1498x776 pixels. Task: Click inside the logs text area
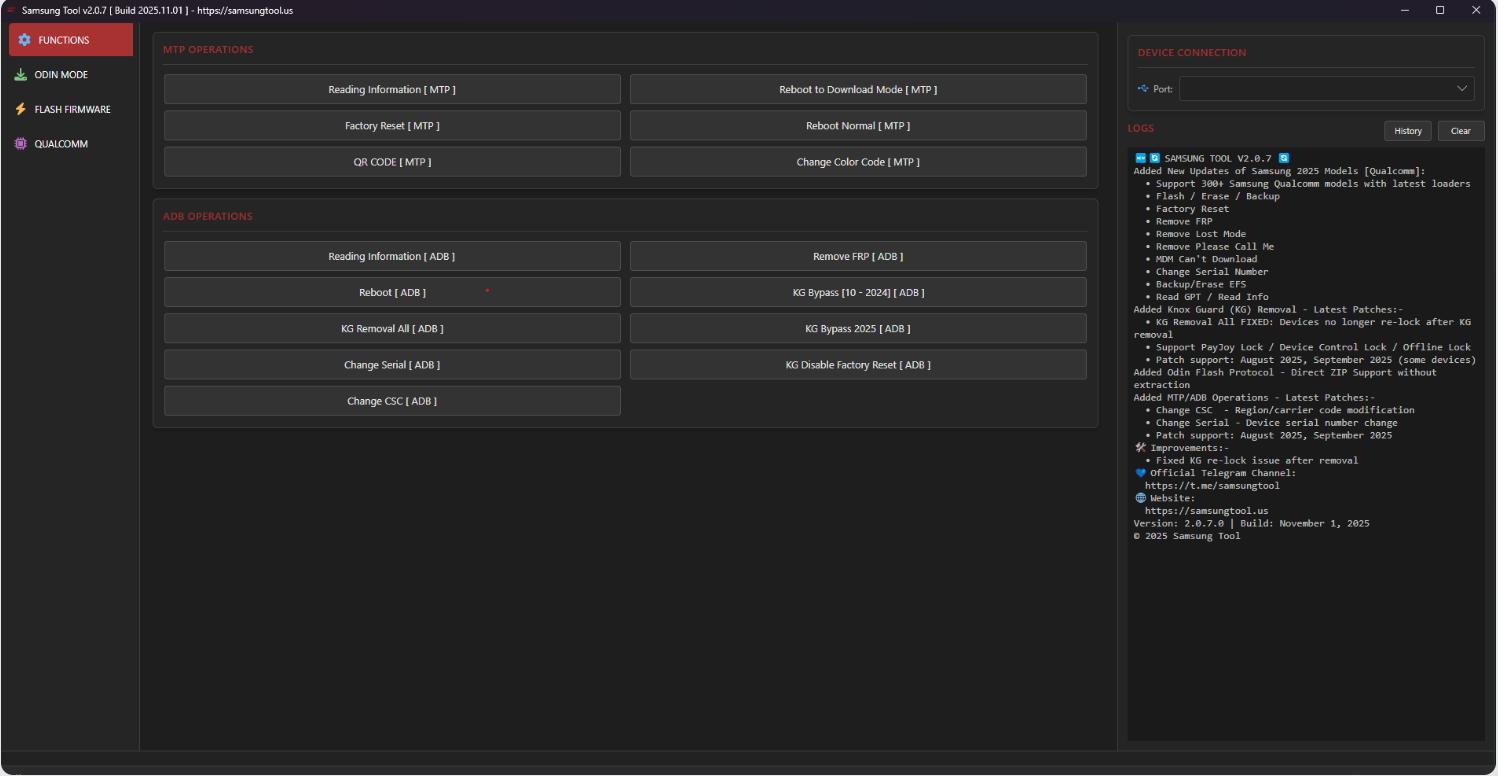1305,640
